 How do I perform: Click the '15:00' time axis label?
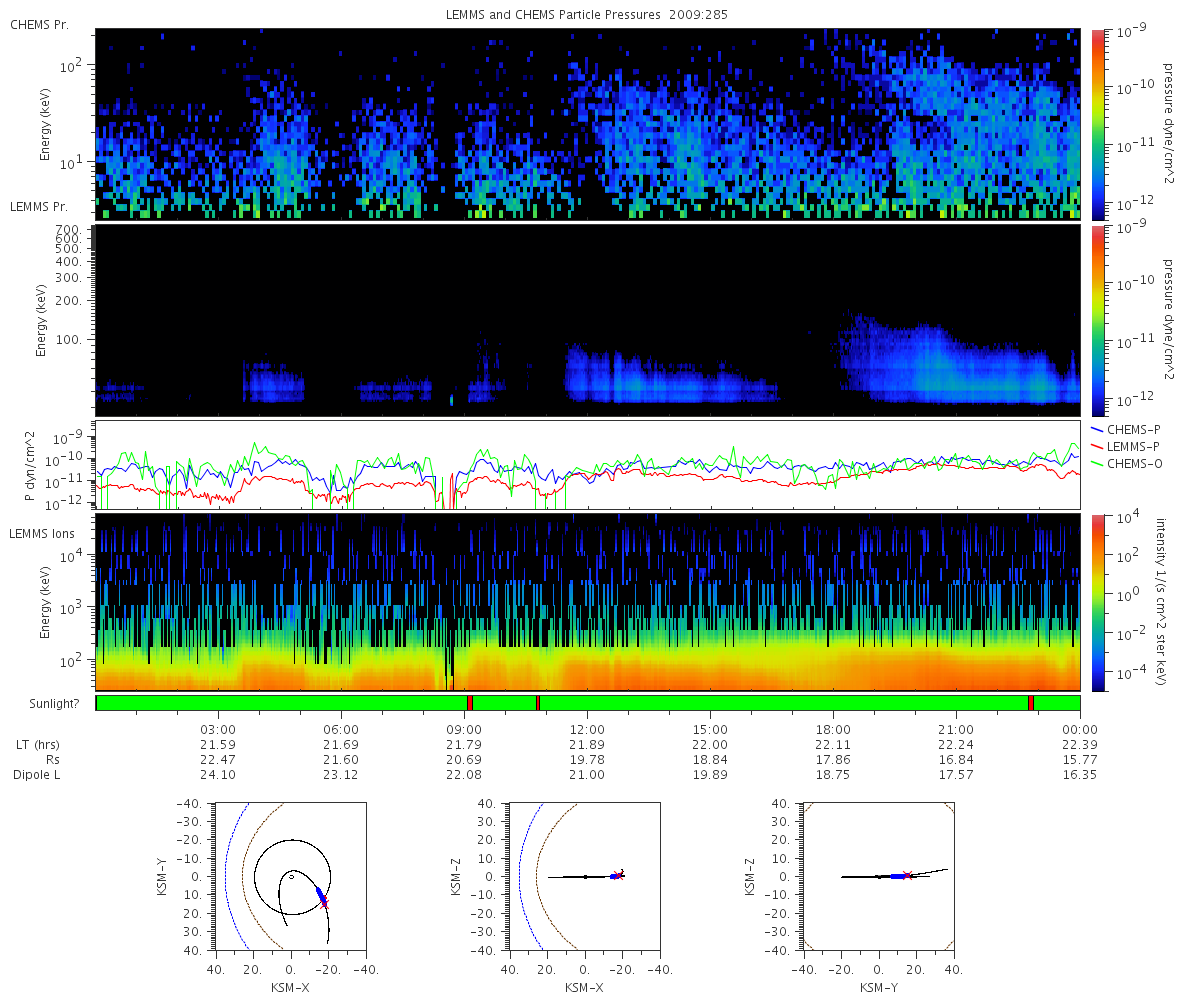click(710, 730)
